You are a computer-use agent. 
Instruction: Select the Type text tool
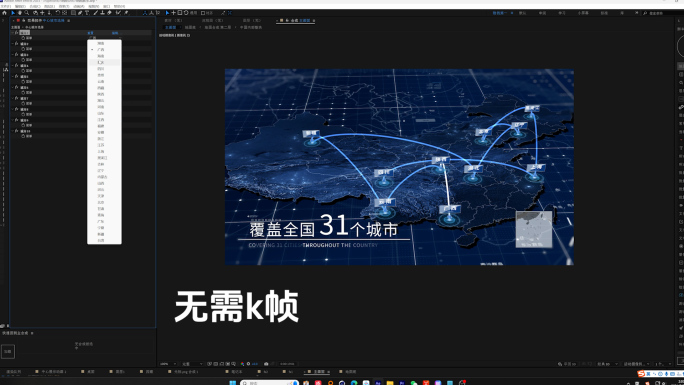coord(87,13)
